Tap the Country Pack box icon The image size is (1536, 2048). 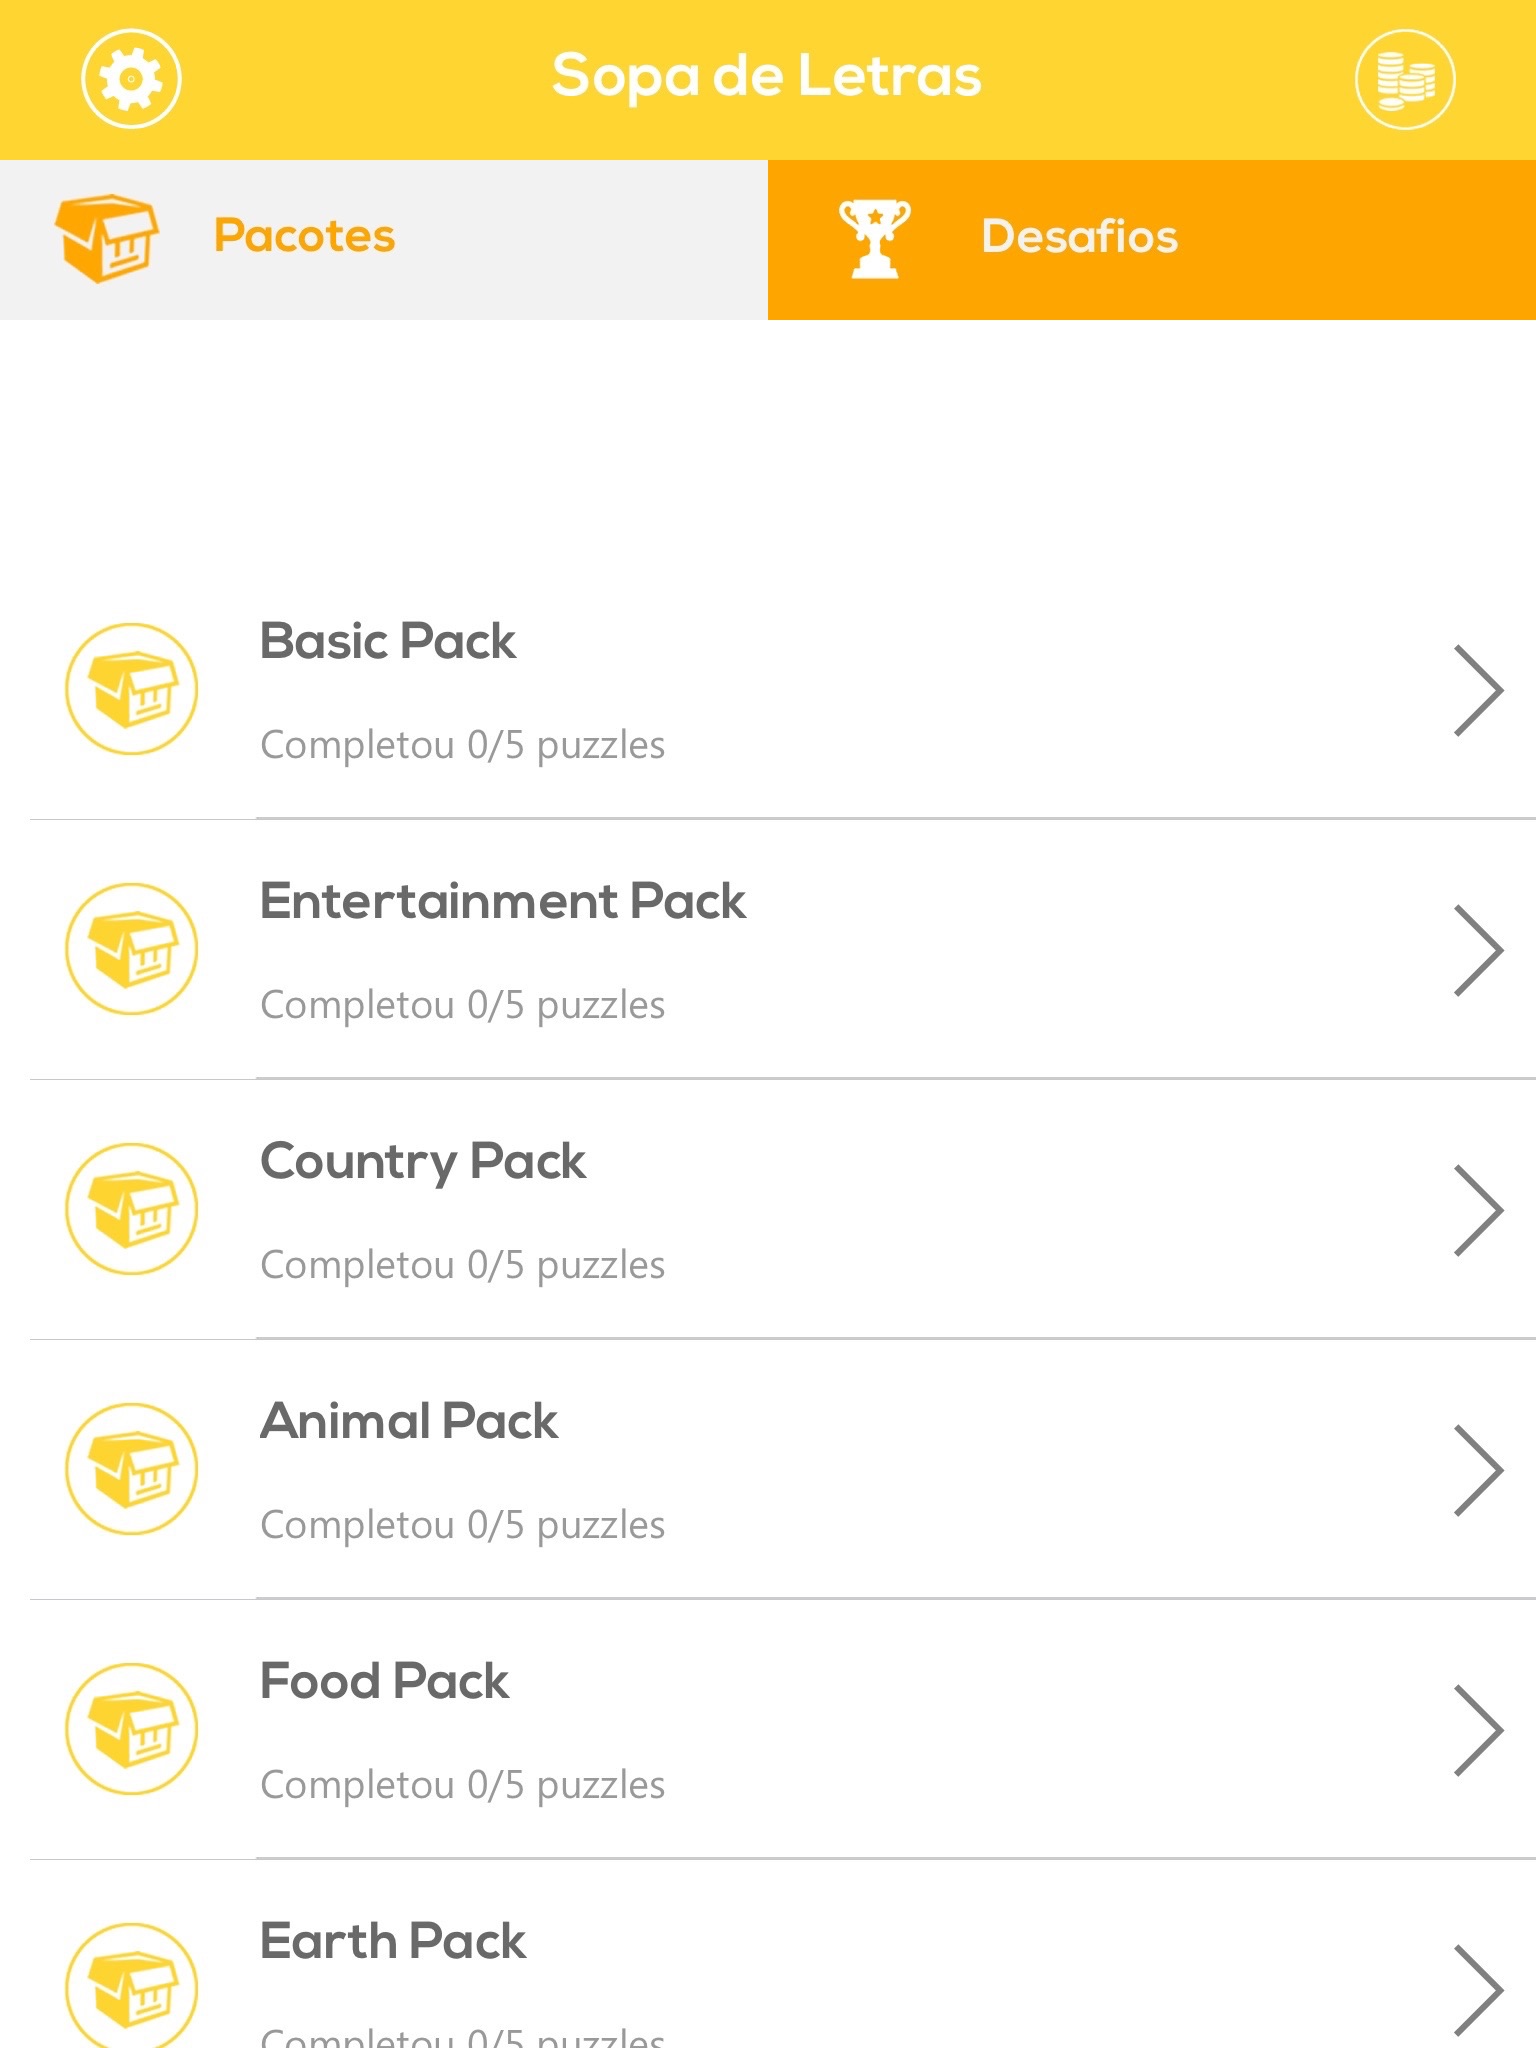(132, 1209)
